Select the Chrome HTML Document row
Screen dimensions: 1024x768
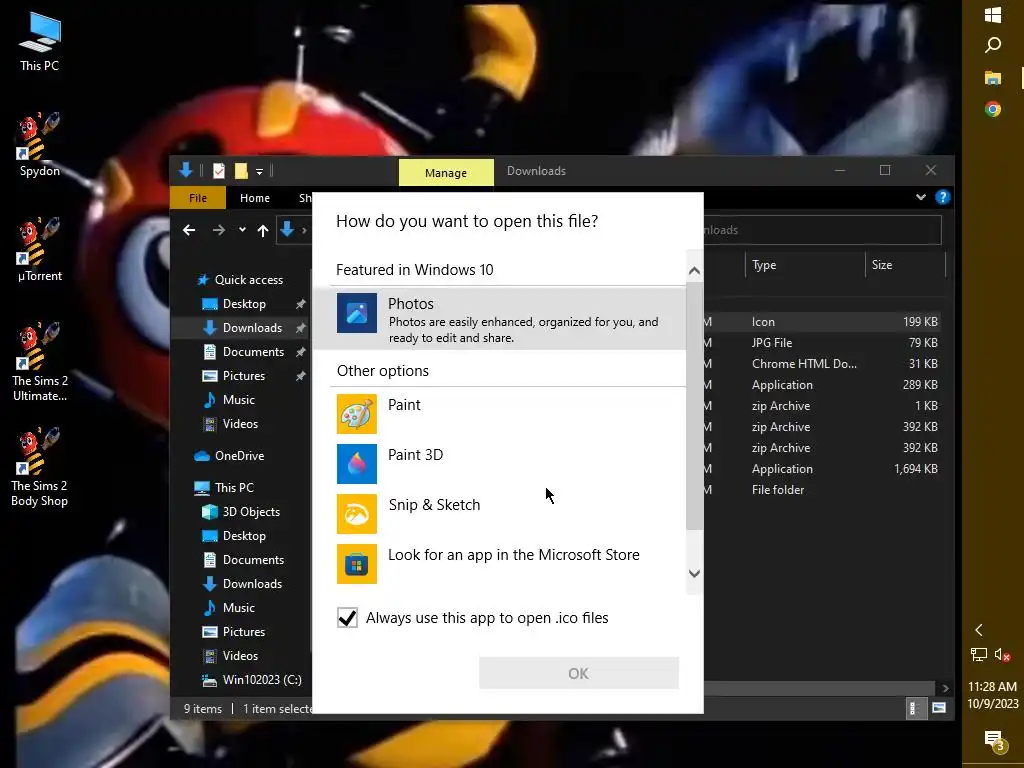pyautogui.click(x=822, y=364)
